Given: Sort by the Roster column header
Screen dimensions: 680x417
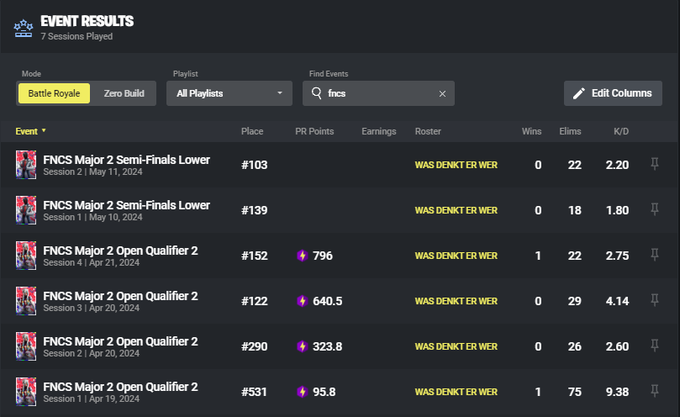Looking at the screenshot, I should [x=428, y=131].
